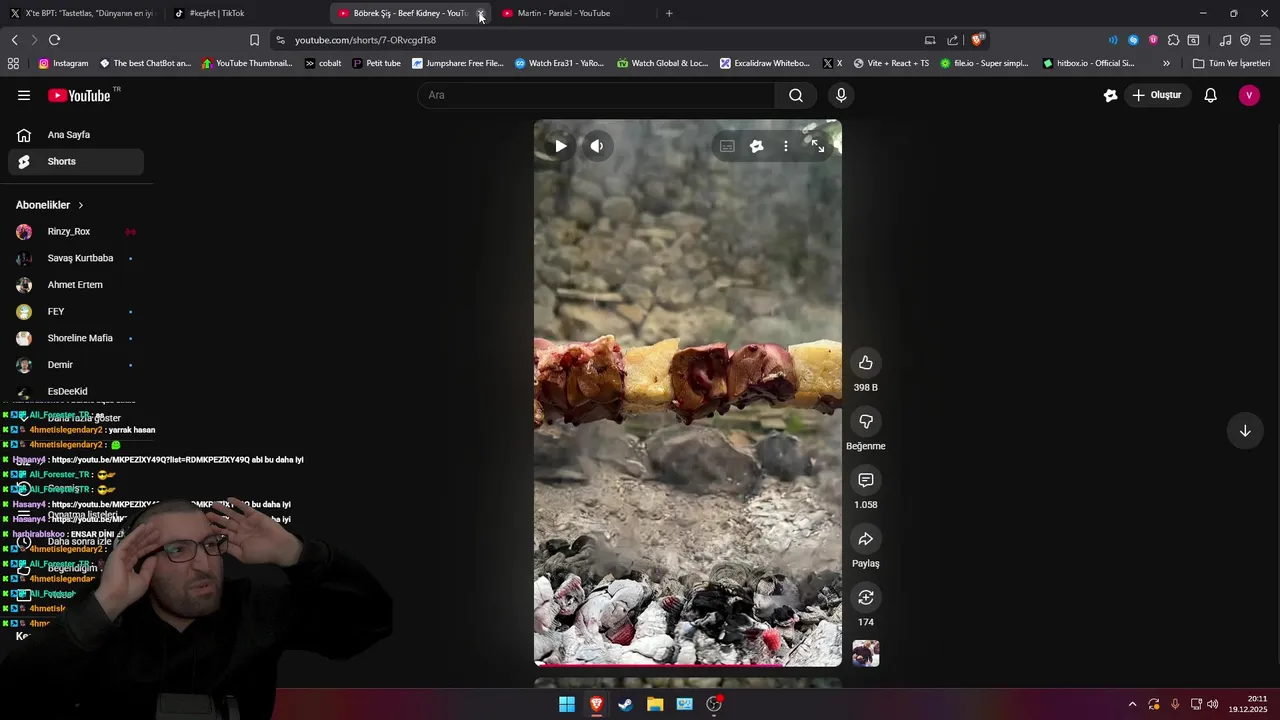
Task: Open Shazam extension icon
Action: coord(1133,40)
